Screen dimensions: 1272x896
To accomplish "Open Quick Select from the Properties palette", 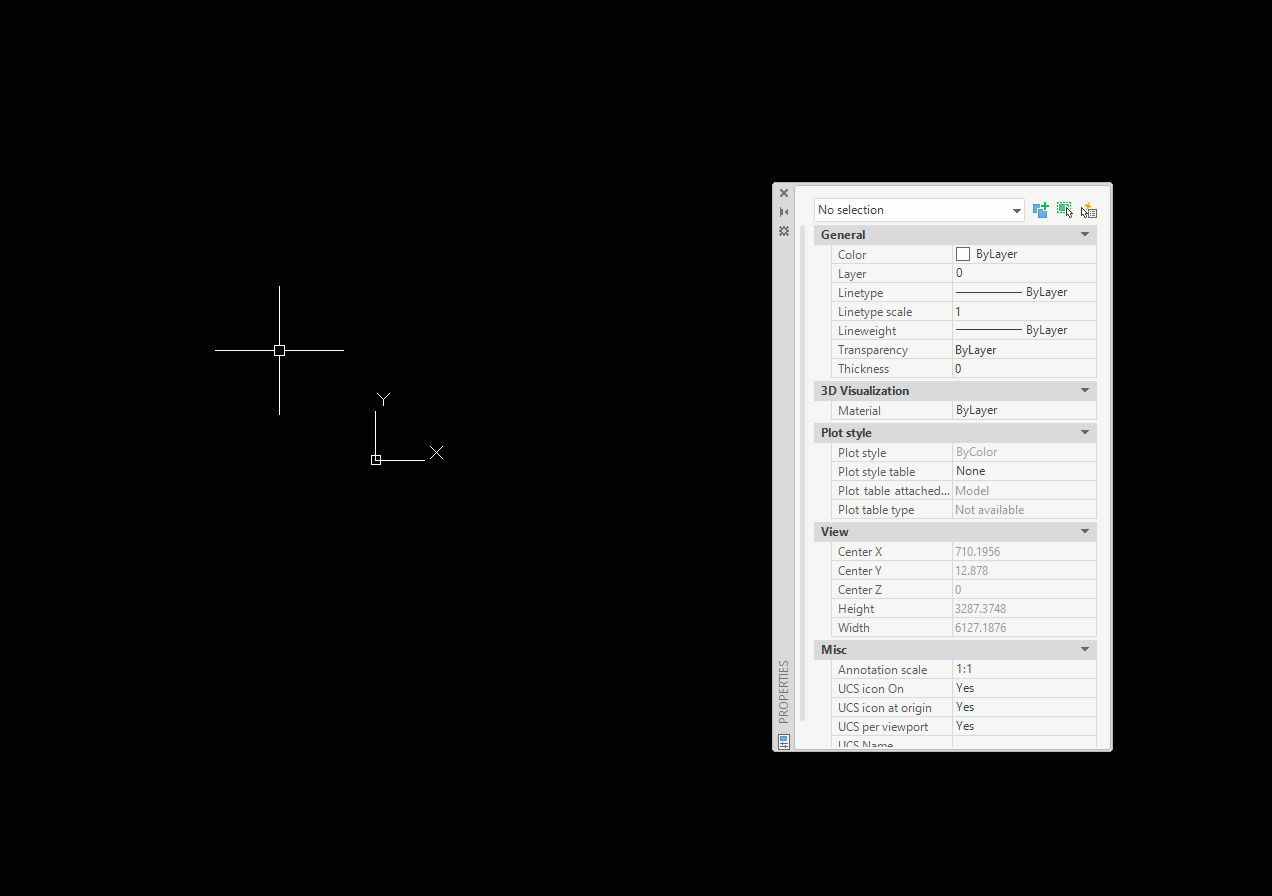I will click(1089, 210).
